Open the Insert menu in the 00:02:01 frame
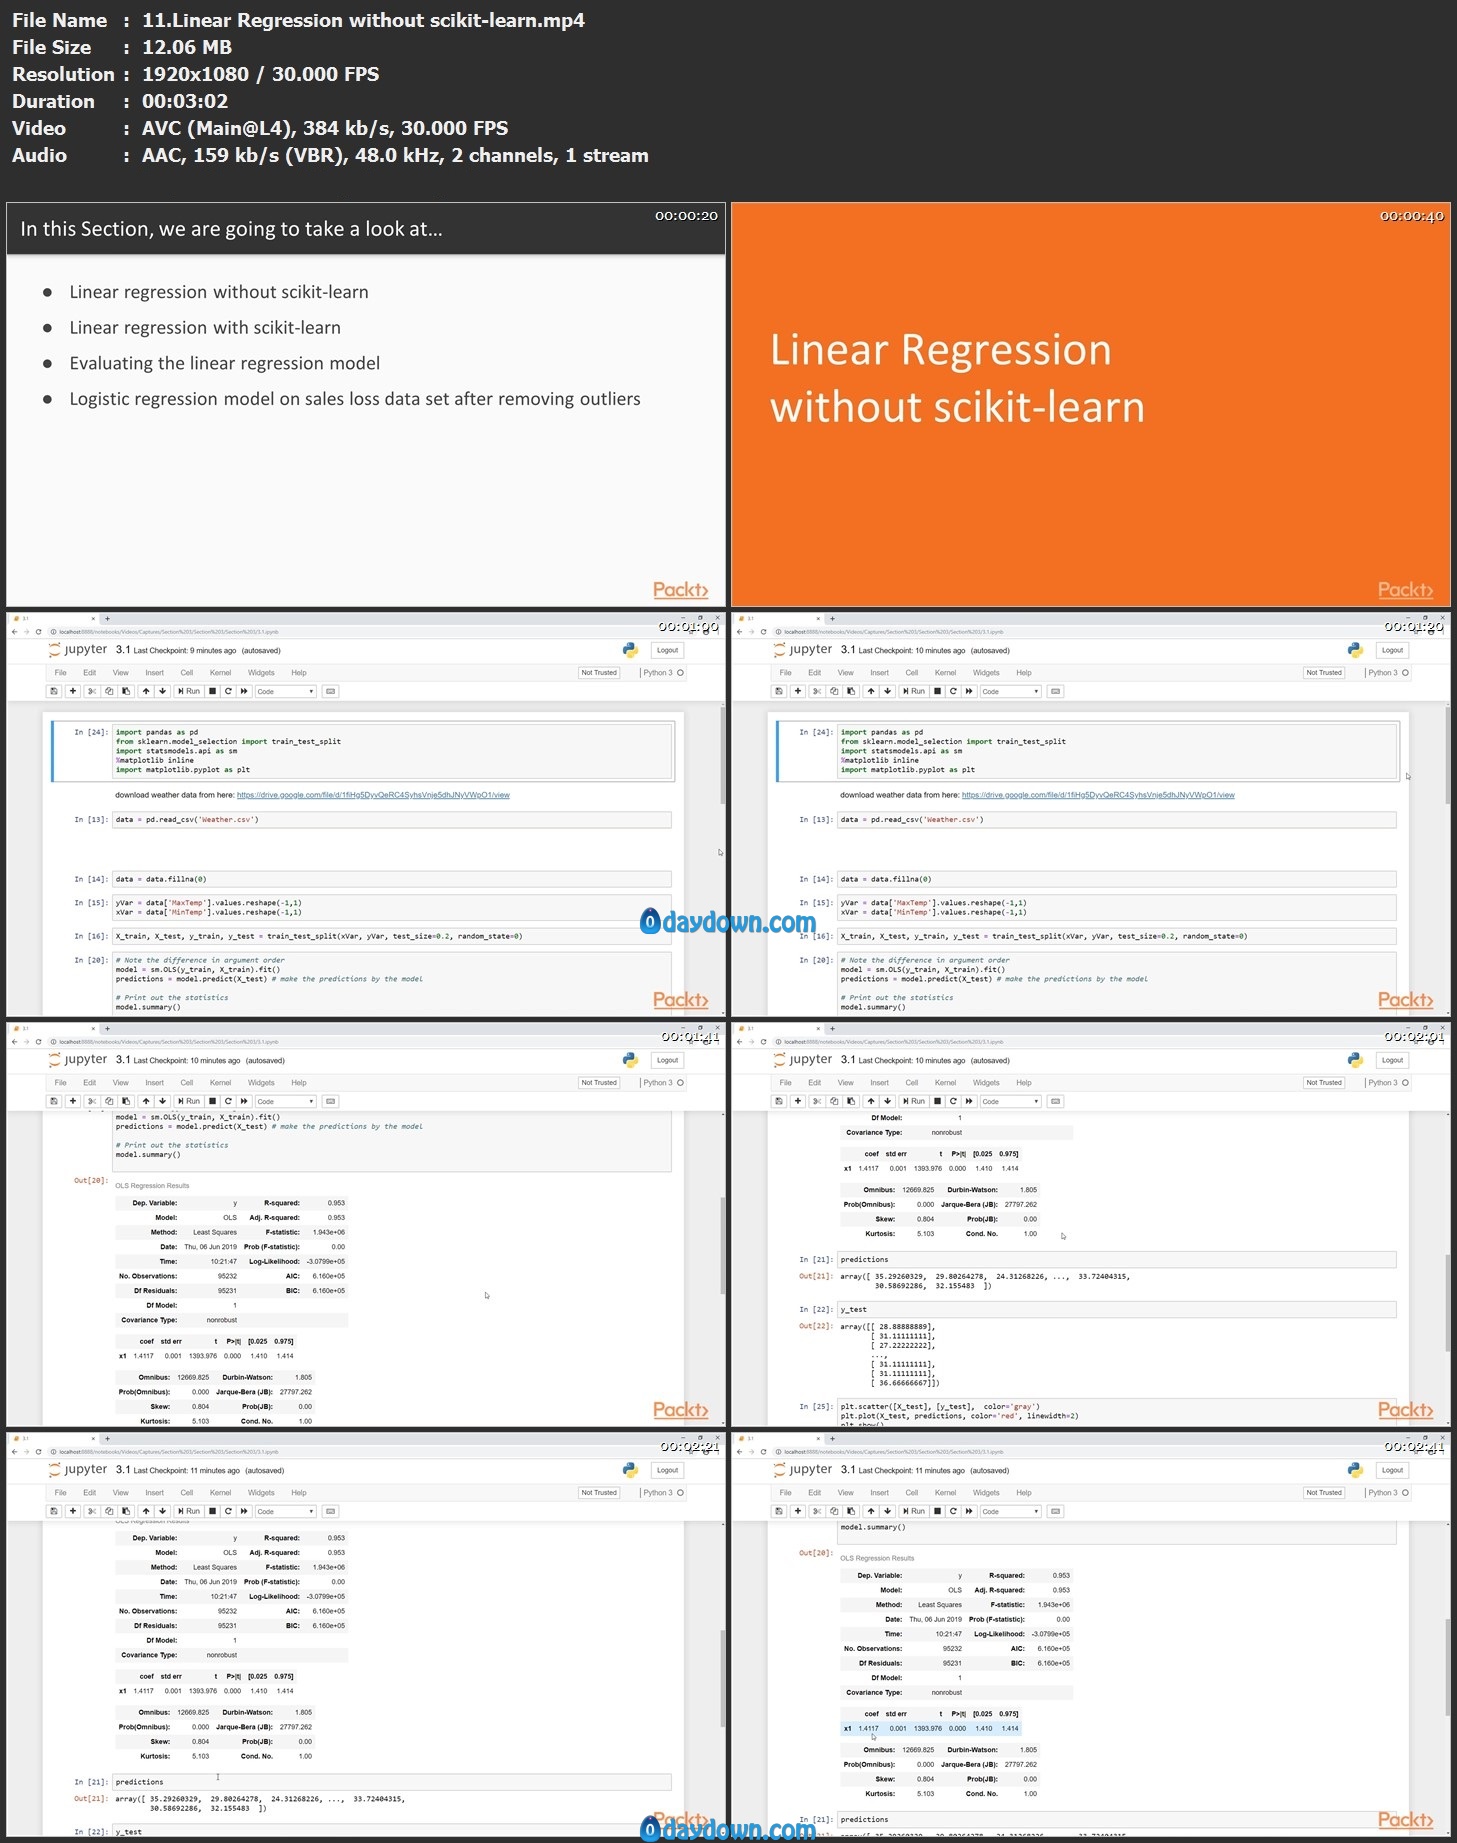Image resolution: width=1457 pixels, height=1843 pixels. (879, 1083)
